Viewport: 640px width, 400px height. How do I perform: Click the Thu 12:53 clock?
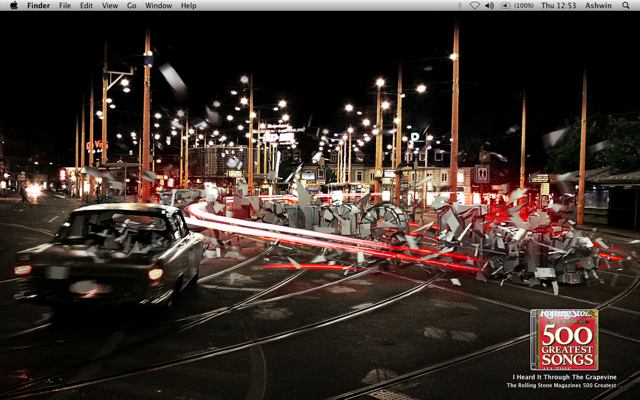[558, 5]
